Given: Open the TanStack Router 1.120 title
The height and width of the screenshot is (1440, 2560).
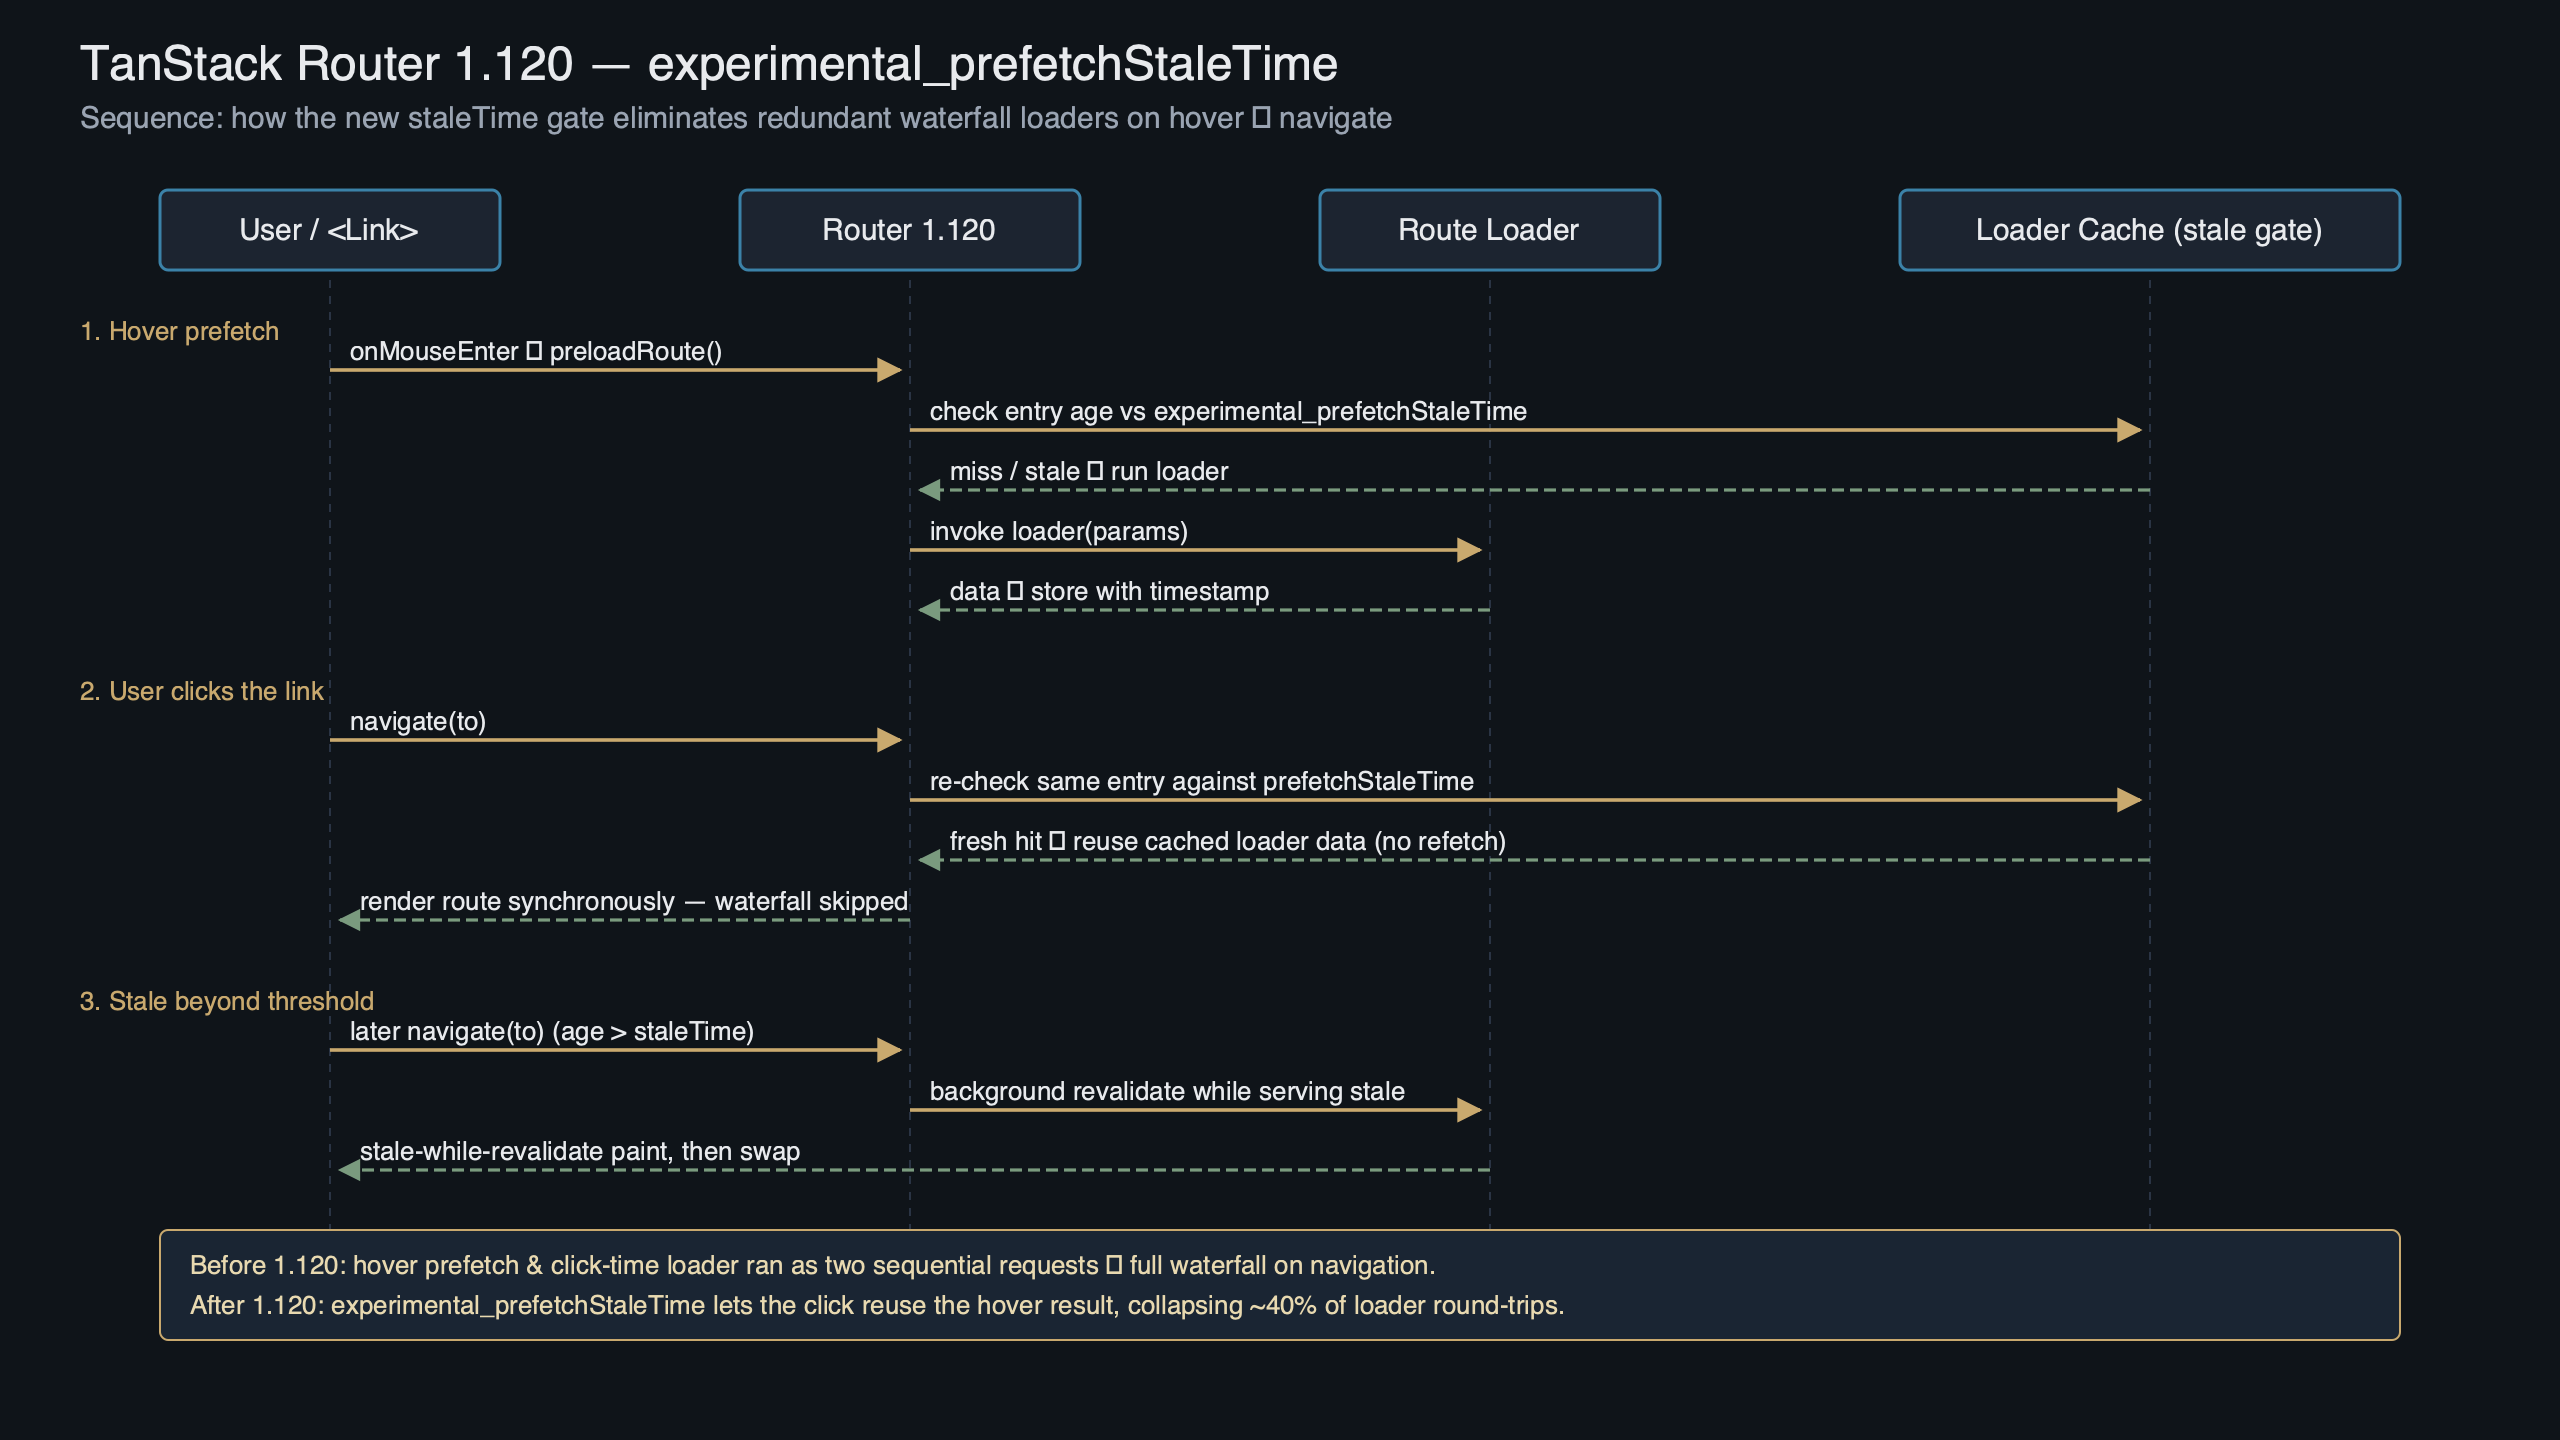Looking at the screenshot, I should (710, 63).
